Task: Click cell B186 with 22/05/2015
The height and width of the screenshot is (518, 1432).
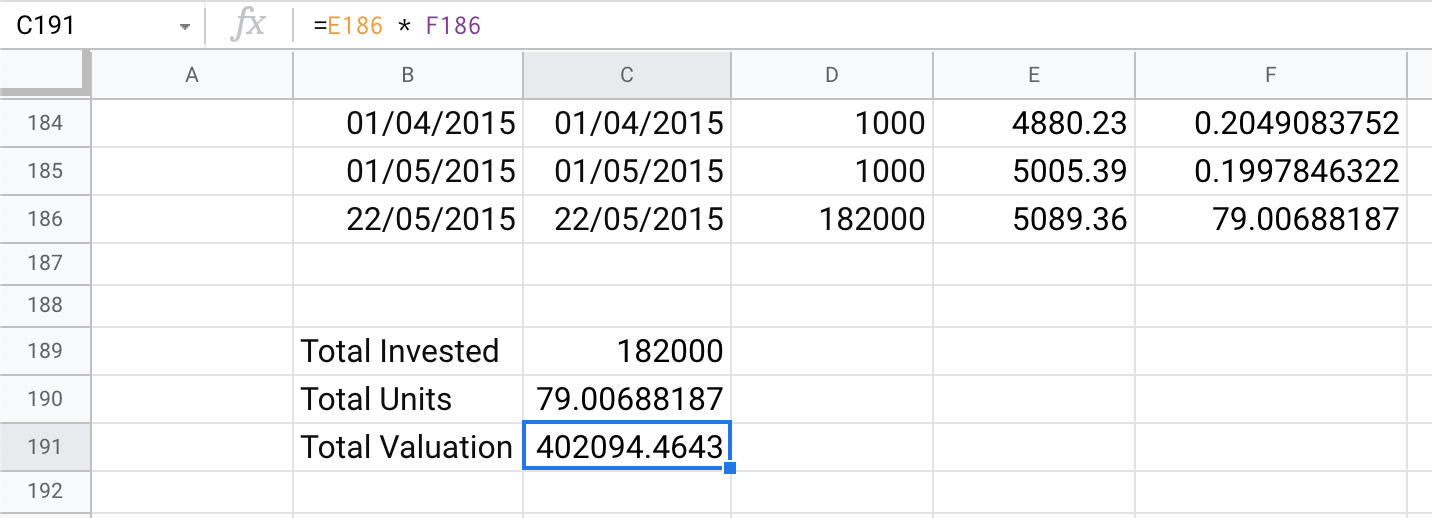Action: tap(408, 219)
